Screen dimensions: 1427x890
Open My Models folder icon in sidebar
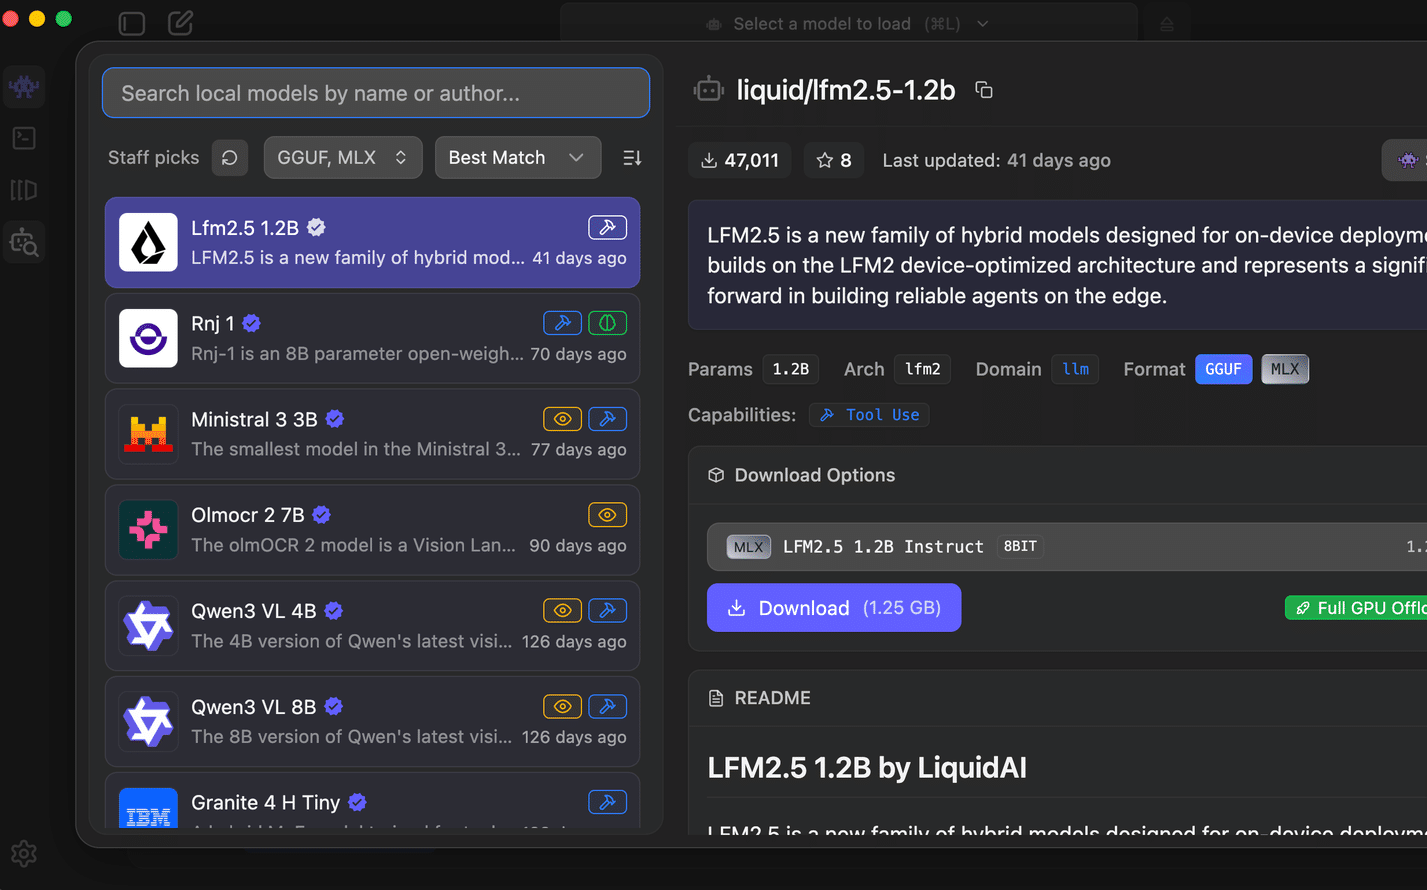tap(24, 190)
